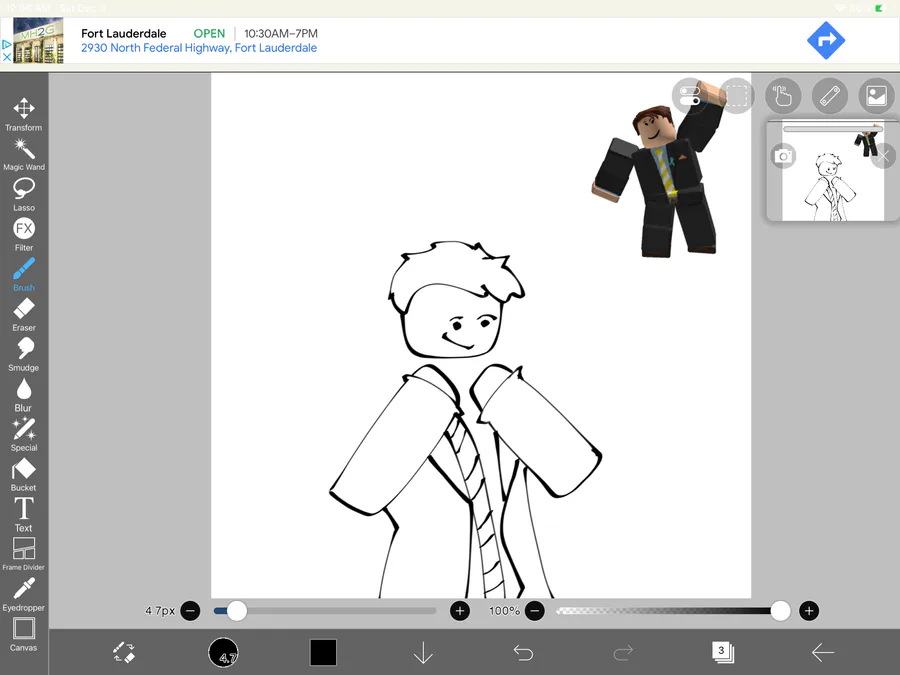The image size is (900, 675).
Task: Open the stabilizer hand icon
Action: tap(783, 96)
